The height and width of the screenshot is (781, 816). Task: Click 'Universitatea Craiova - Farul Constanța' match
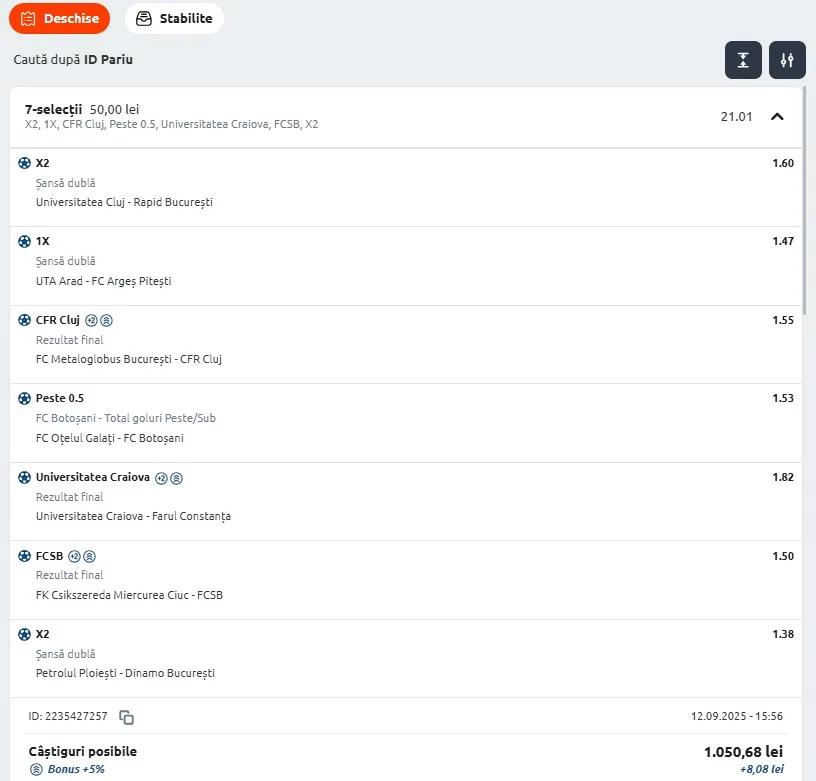133,516
